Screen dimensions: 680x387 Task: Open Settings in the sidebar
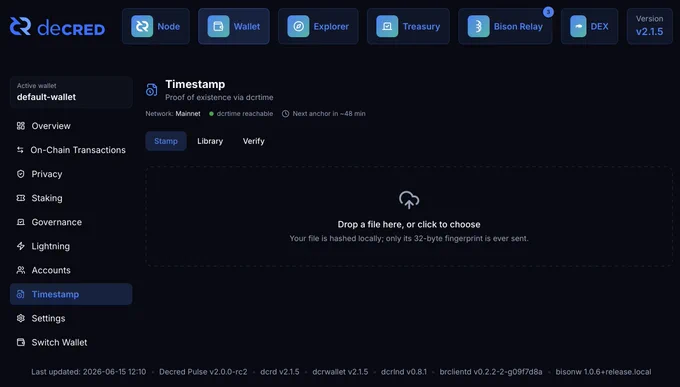click(x=71, y=318)
